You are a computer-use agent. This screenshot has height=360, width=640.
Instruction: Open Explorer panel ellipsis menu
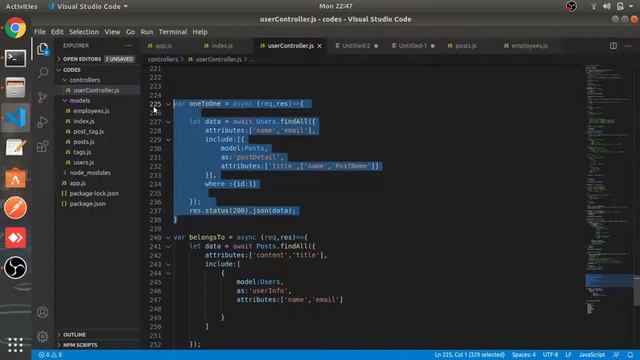(x=129, y=46)
